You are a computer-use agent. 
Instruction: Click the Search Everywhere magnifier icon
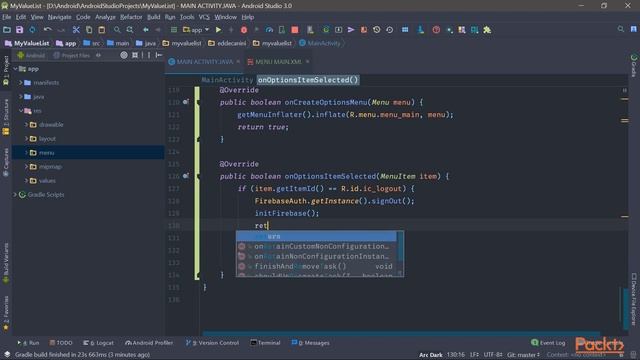click(621, 29)
